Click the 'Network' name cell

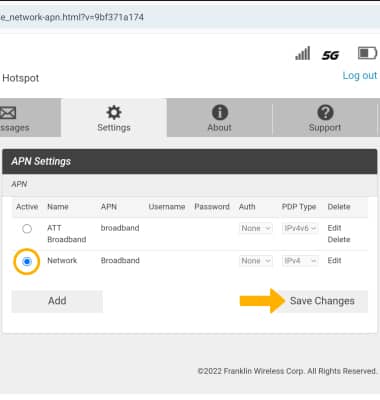pyautogui.click(x=62, y=261)
